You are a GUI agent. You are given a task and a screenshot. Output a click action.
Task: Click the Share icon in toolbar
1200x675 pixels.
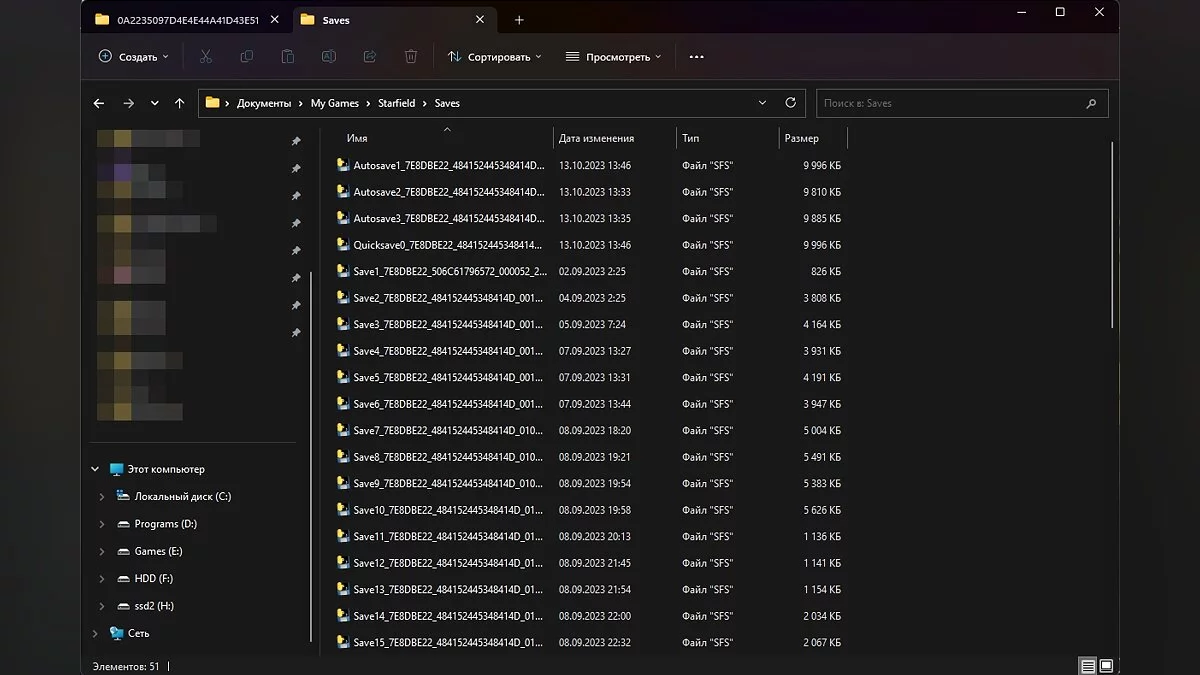(x=370, y=57)
